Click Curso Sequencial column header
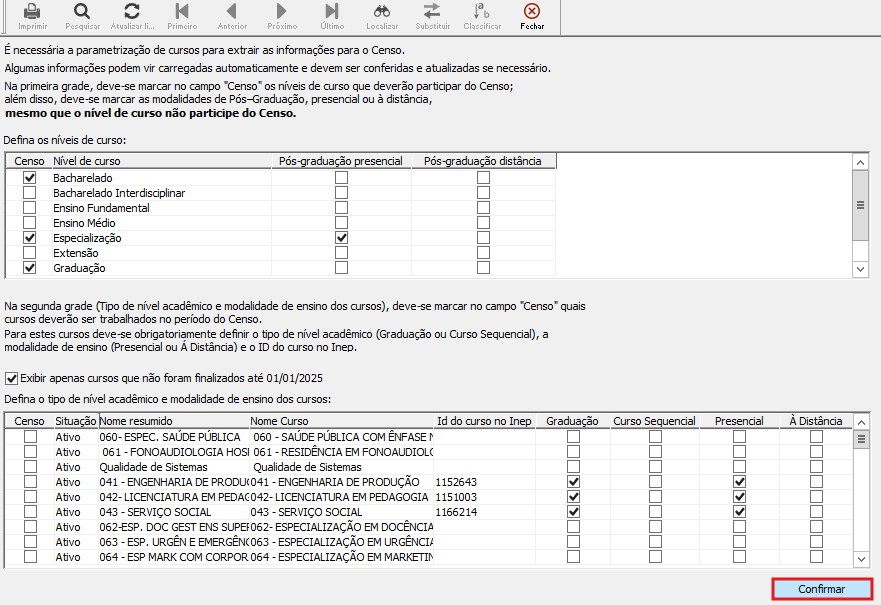Viewport: 881px width, 605px height. (655, 421)
